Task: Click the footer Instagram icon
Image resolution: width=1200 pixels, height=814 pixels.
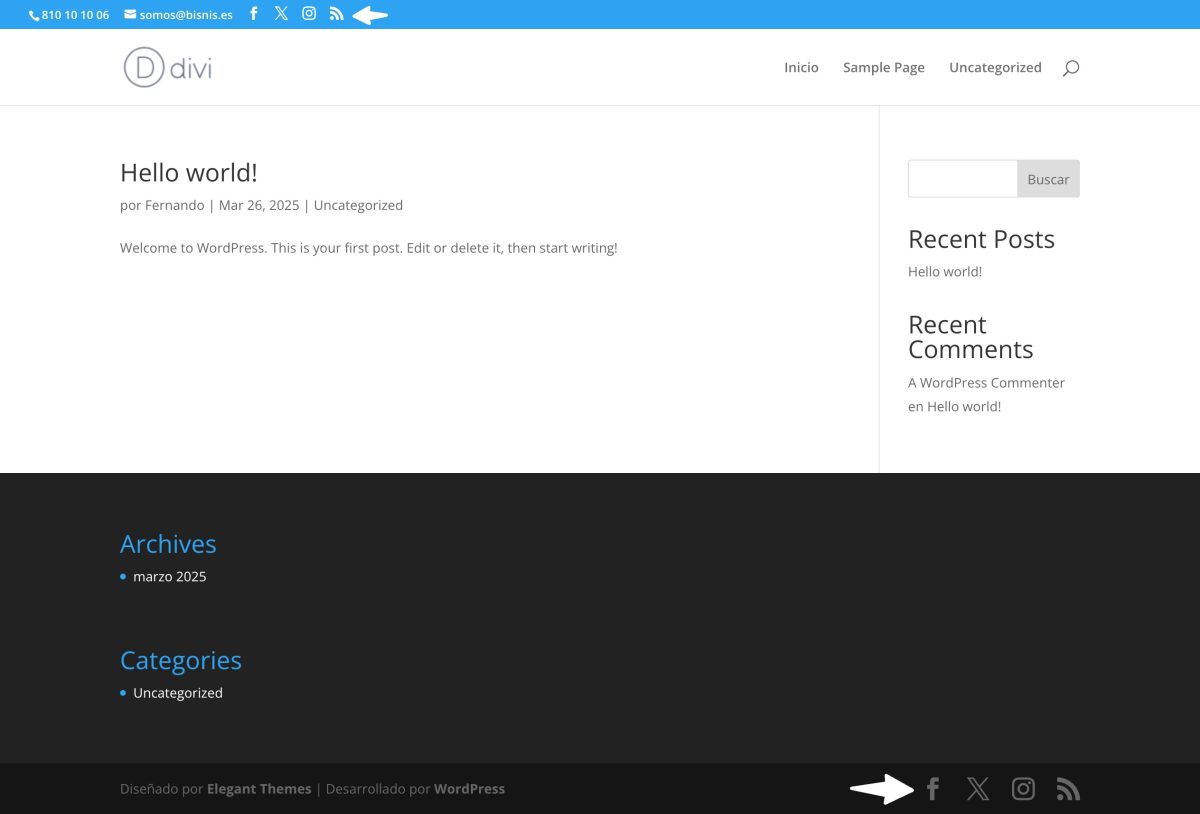Action: point(1023,789)
